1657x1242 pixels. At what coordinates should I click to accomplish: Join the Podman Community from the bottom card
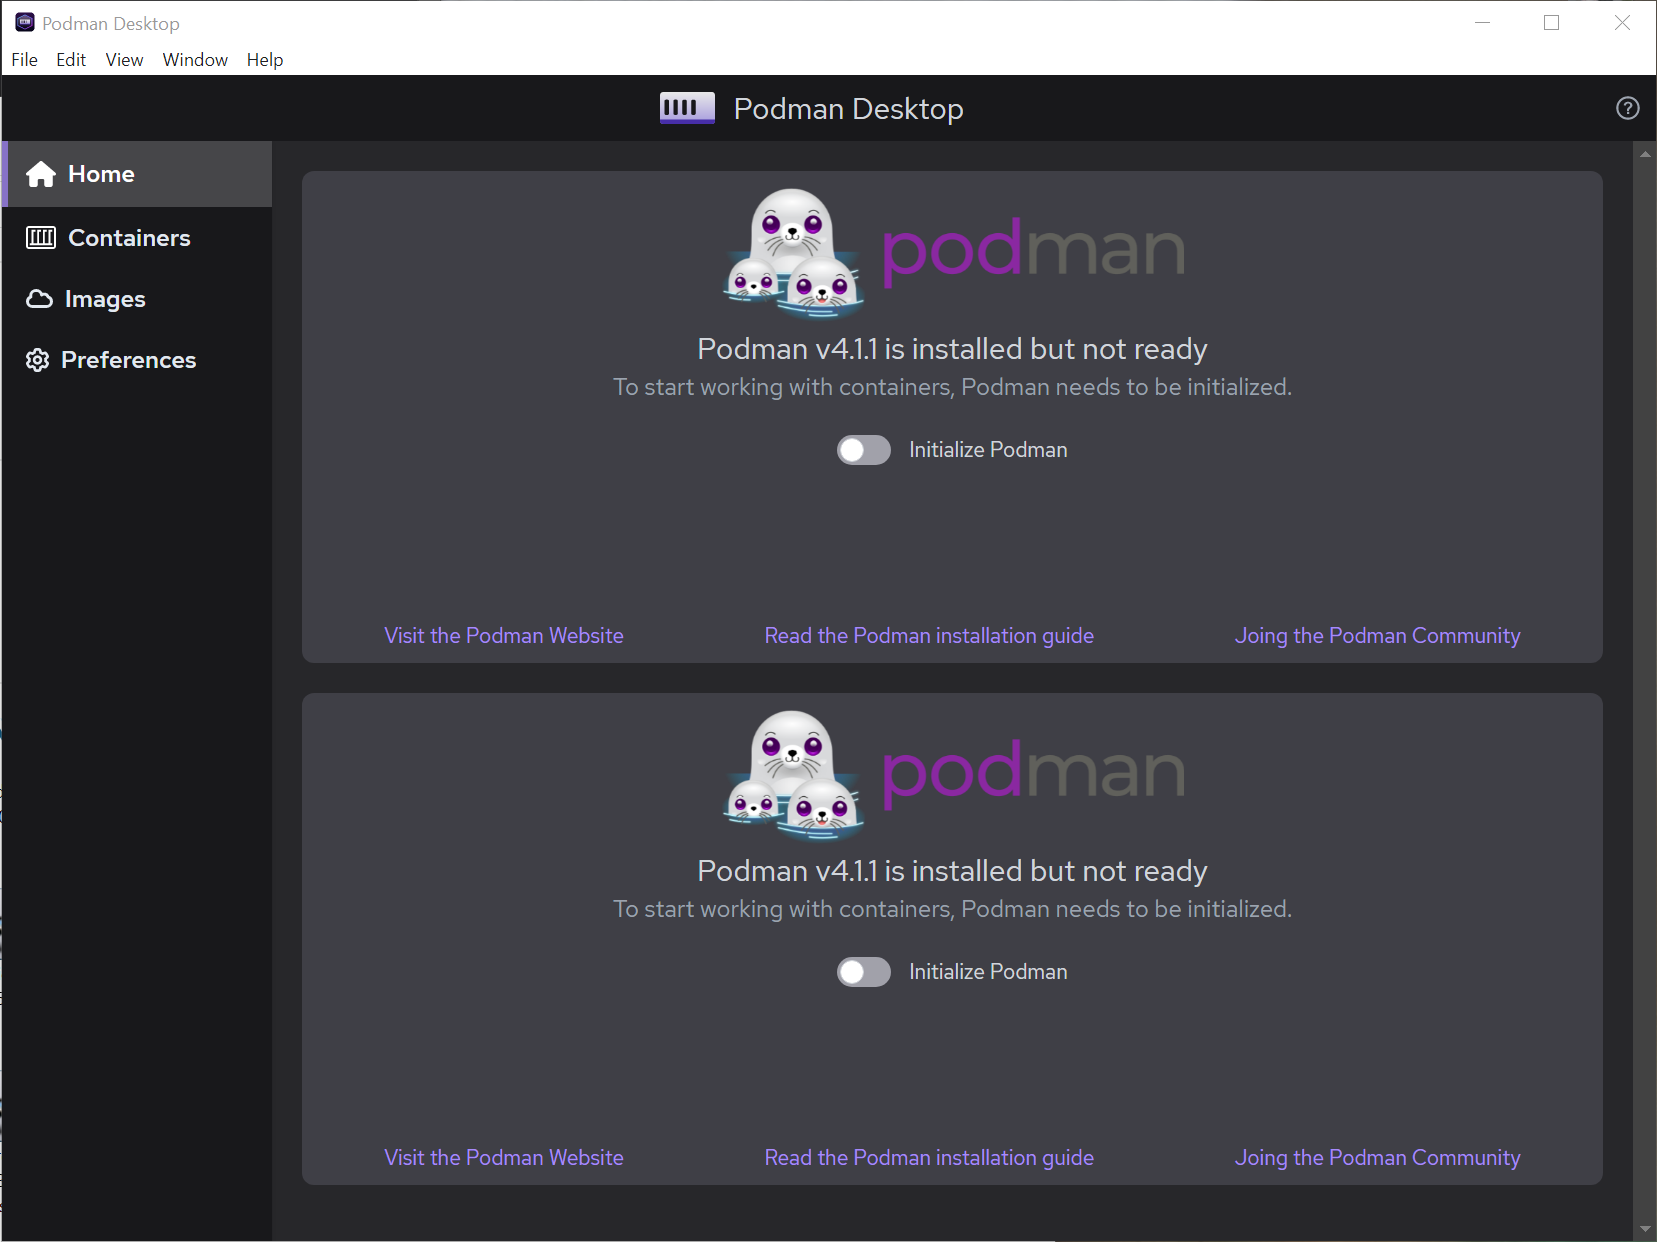point(1377,1157)
